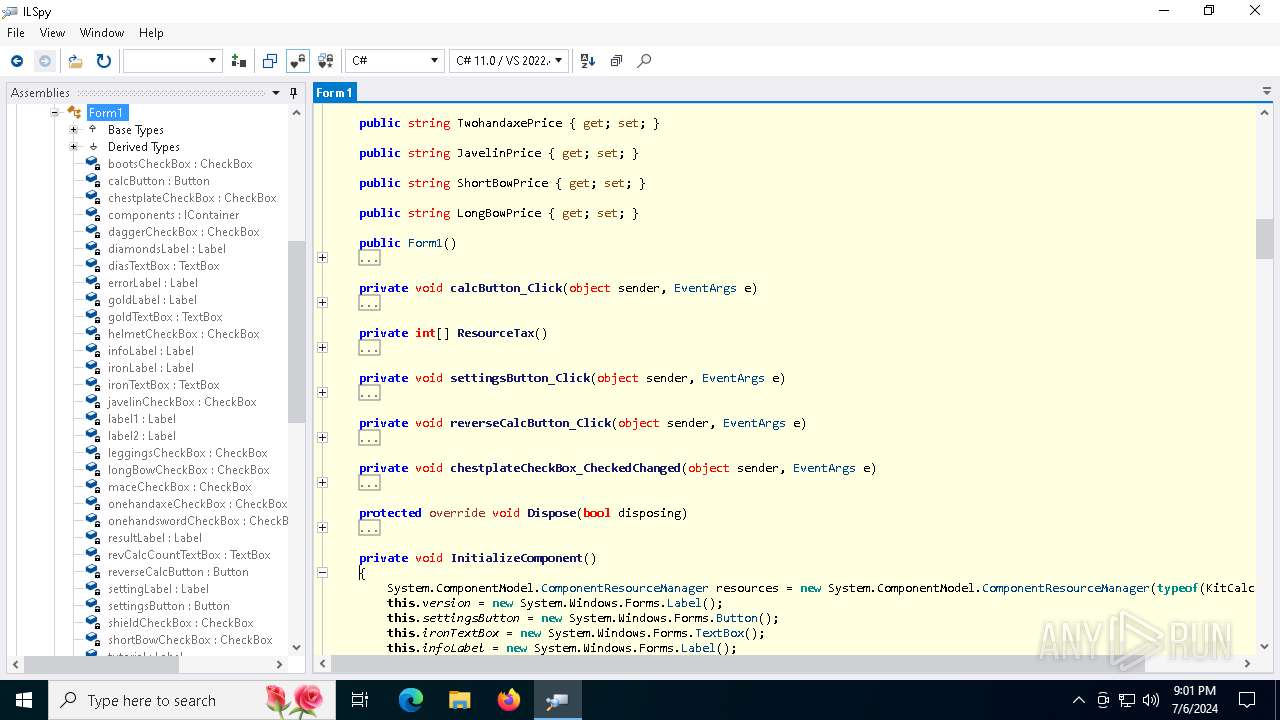This screenshot has width=1280, height=720.
Task: Open an assembly with the folder icon
Action: pyautogui.click(x=75, y=61)
